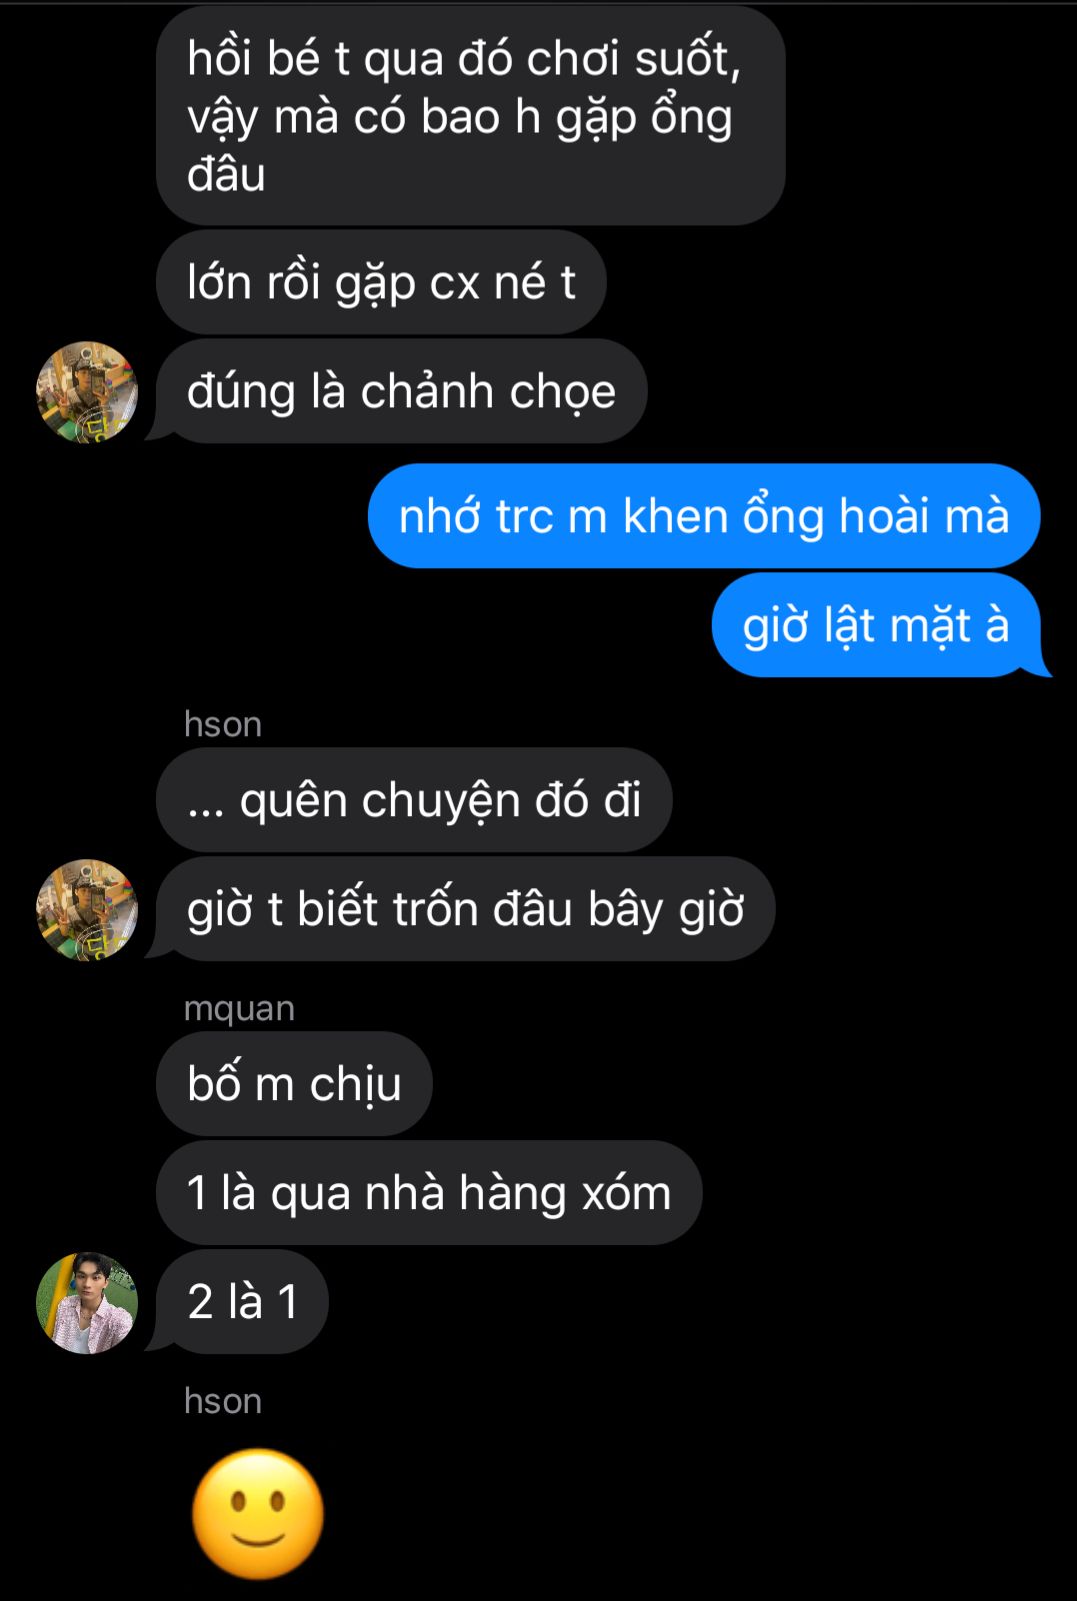This screenshot has width=1077, height=1601.
Task: Select the 'hồi bé t qua đó chơi suốt' message
Action: click(x=470, y=115)
